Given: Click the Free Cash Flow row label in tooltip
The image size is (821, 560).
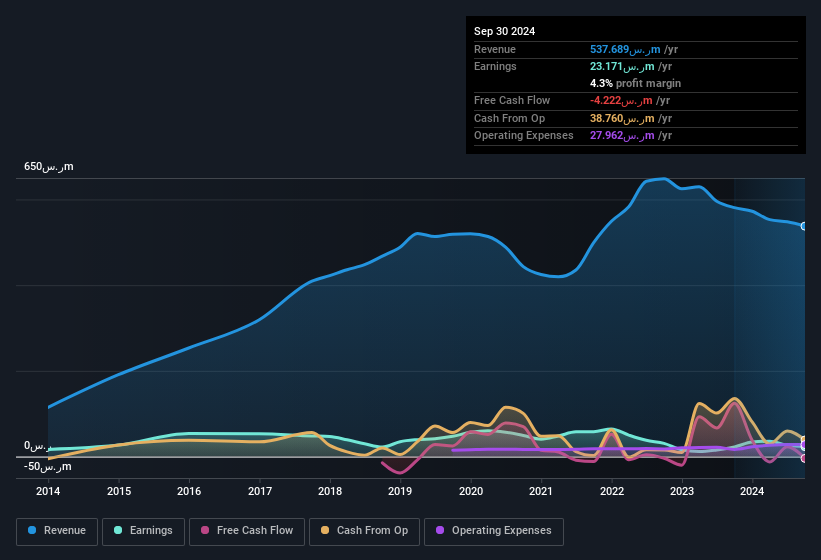Looking at the screenshot, I should pyautogui.click(x=512, y=100).
